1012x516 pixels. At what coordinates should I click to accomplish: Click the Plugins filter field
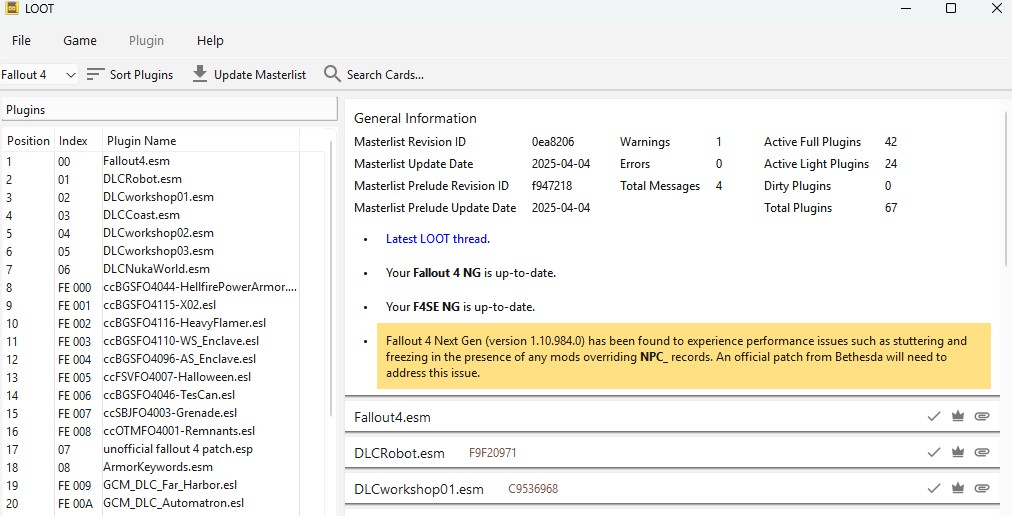pyautogui.click(x=169, y=110)
